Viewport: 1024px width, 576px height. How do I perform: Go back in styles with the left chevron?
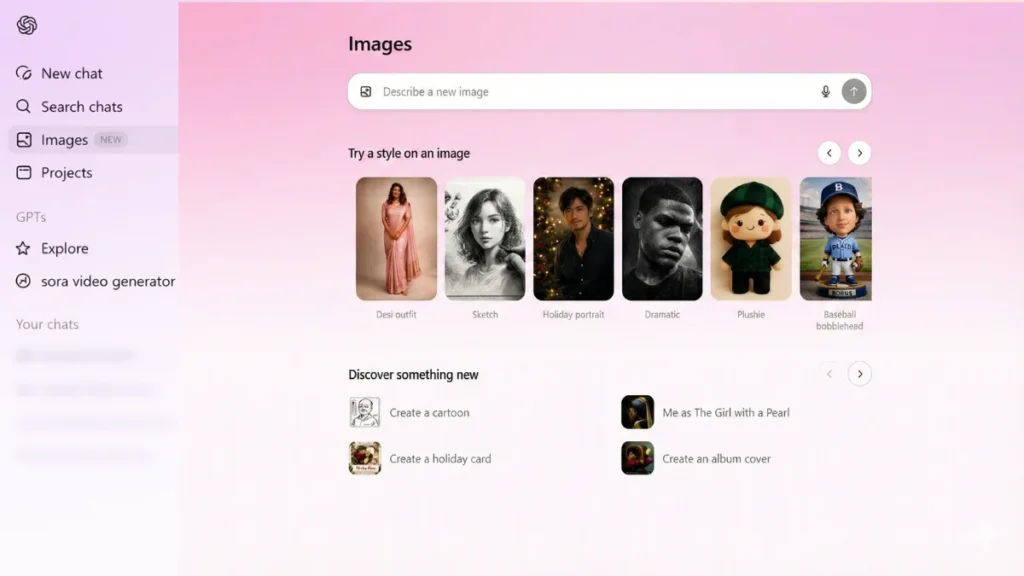829,152
